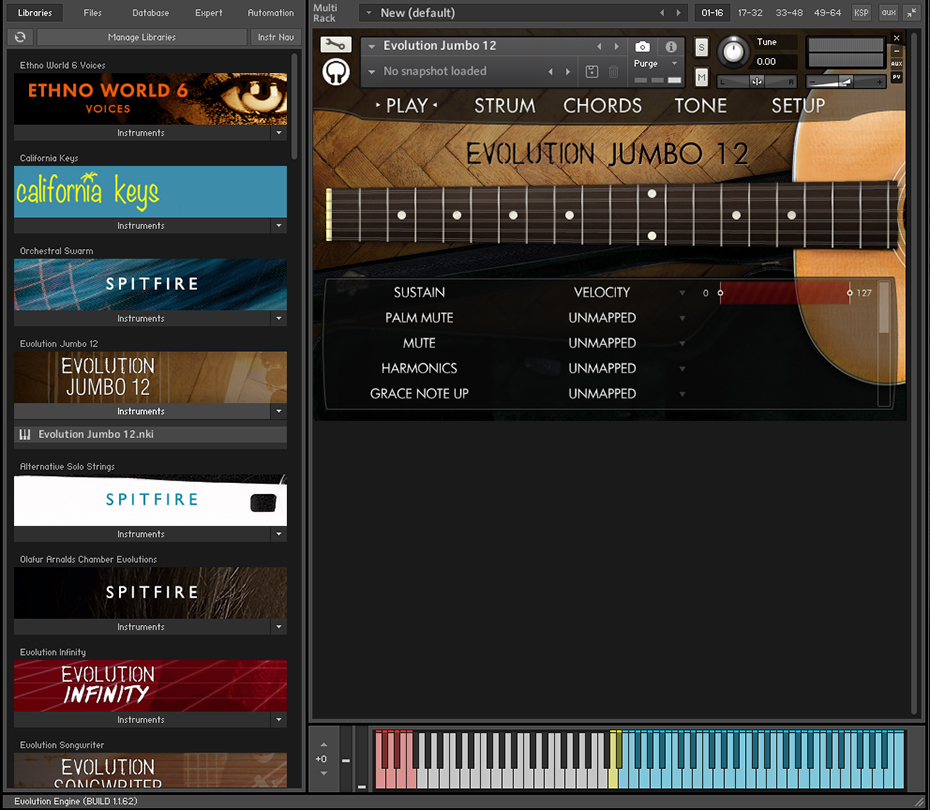Open the TONE page
Image resolution: width=930 pixels, height=810 pixels.
coord(700,106)
